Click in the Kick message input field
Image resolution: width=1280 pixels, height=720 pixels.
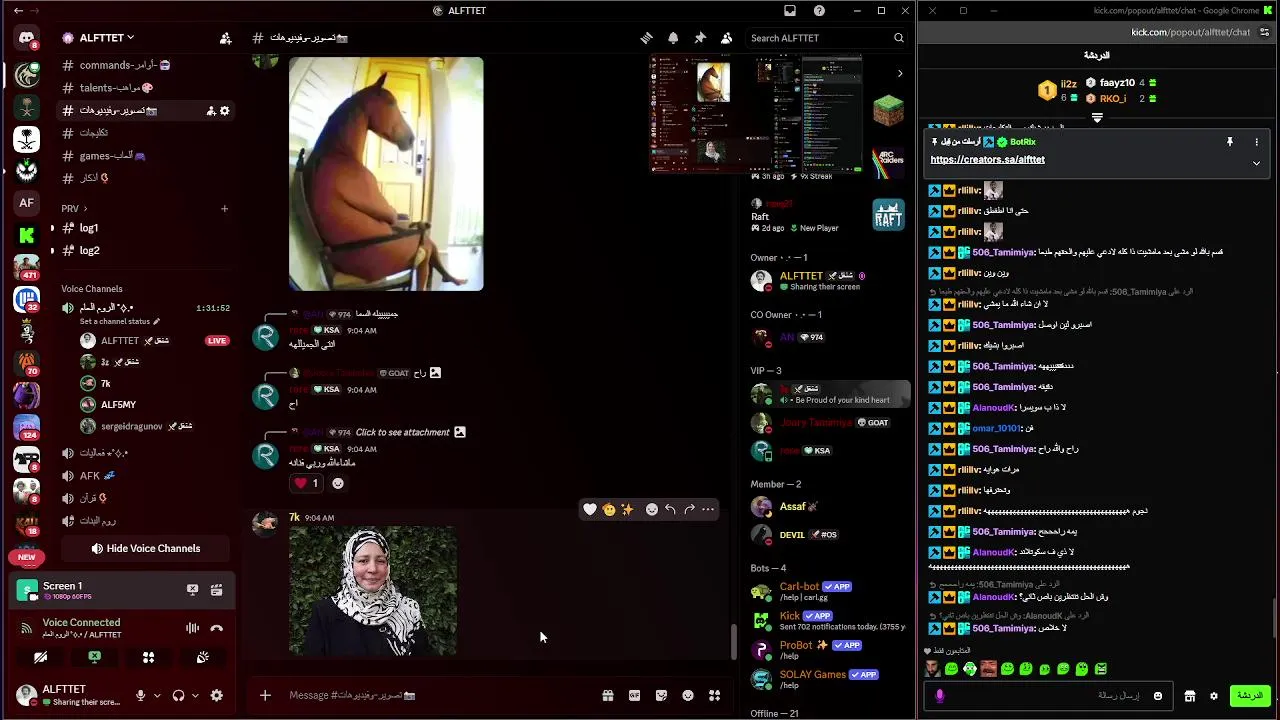[x=1046, y=696]
